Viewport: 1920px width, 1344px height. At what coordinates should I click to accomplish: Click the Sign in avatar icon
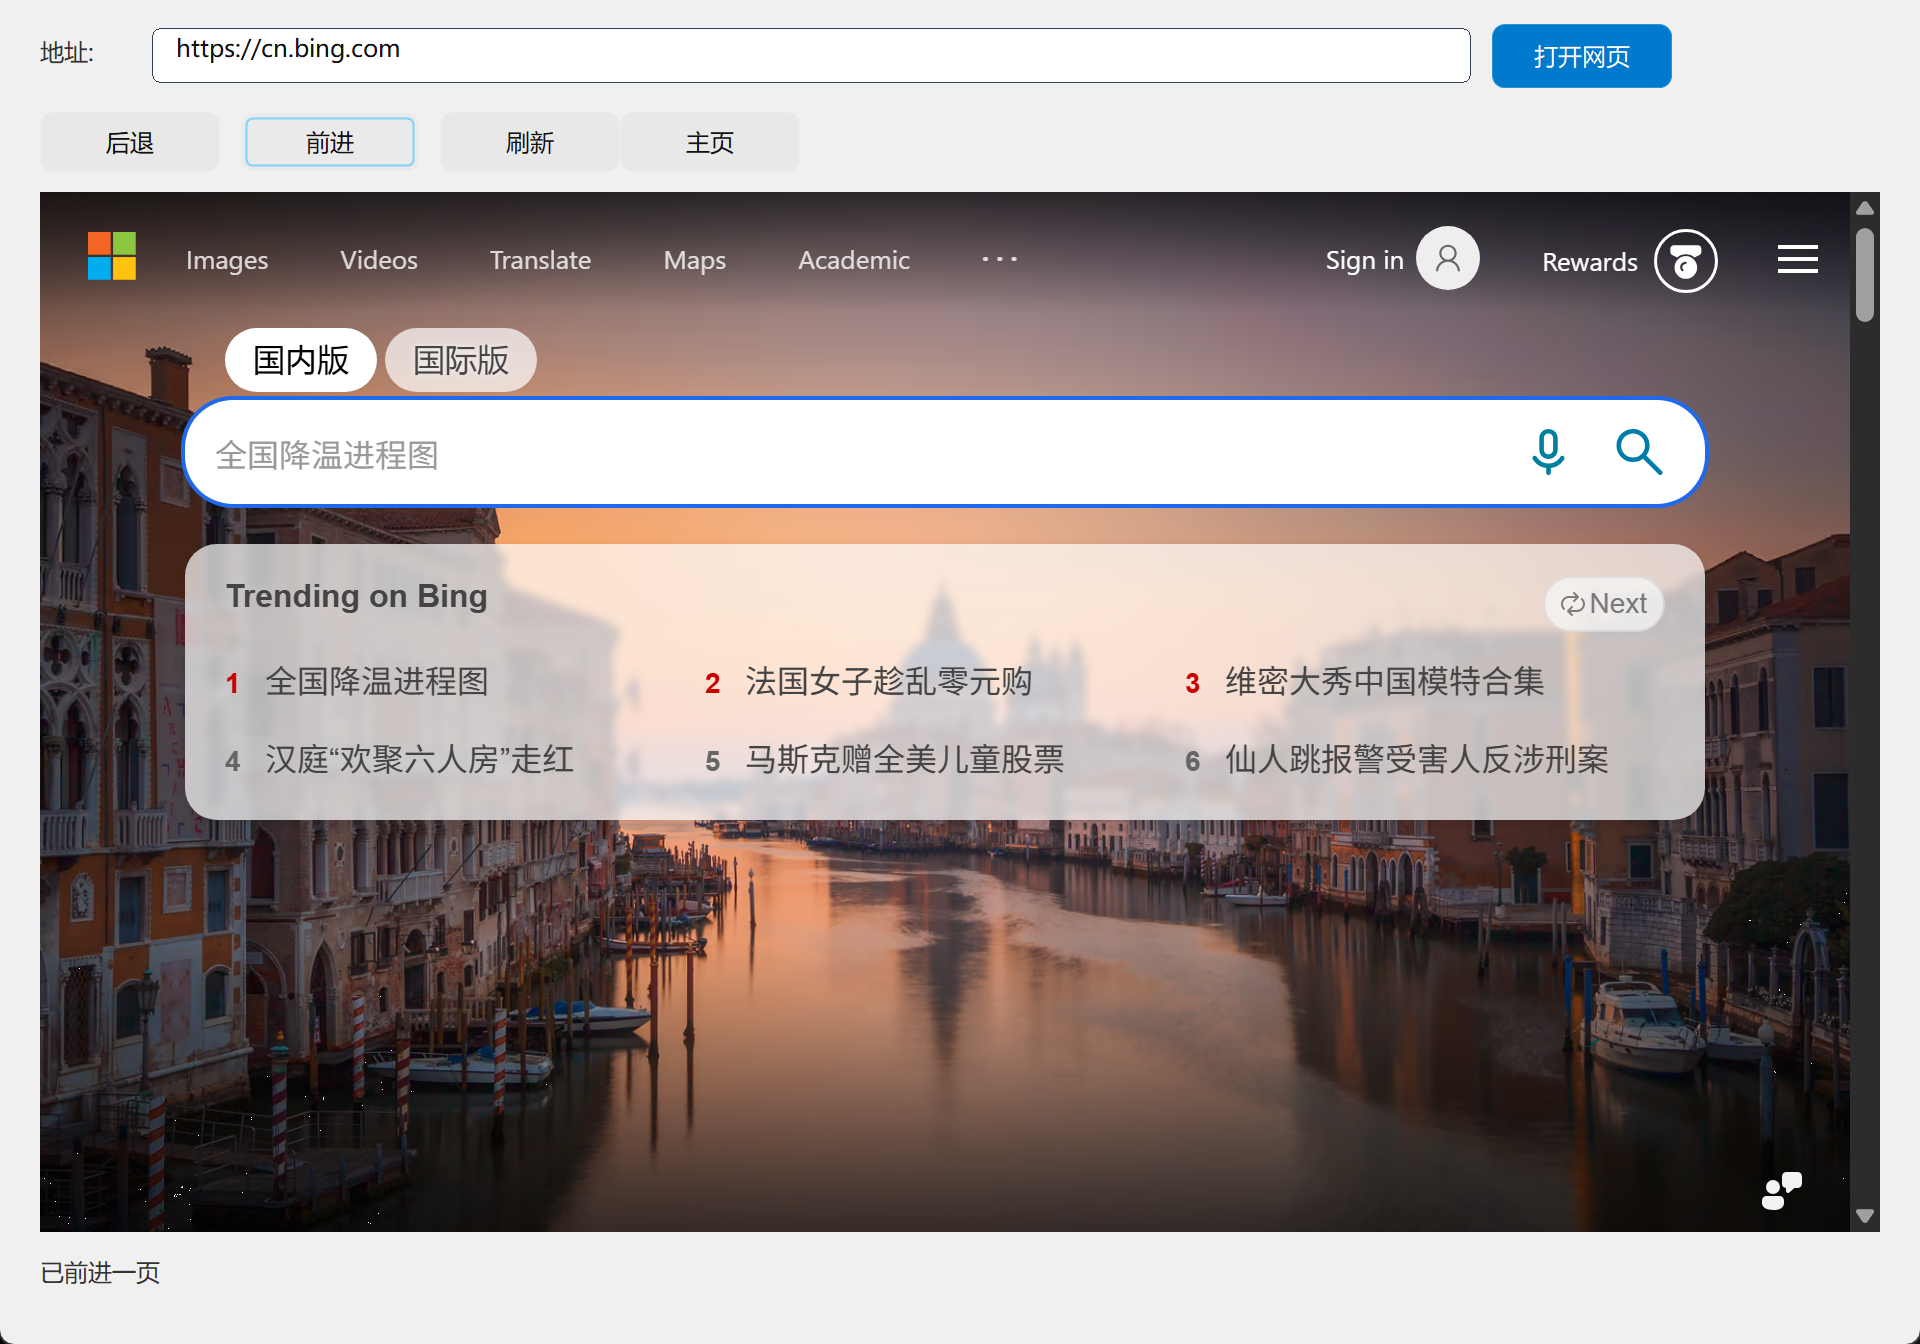tap(1447, 259)
